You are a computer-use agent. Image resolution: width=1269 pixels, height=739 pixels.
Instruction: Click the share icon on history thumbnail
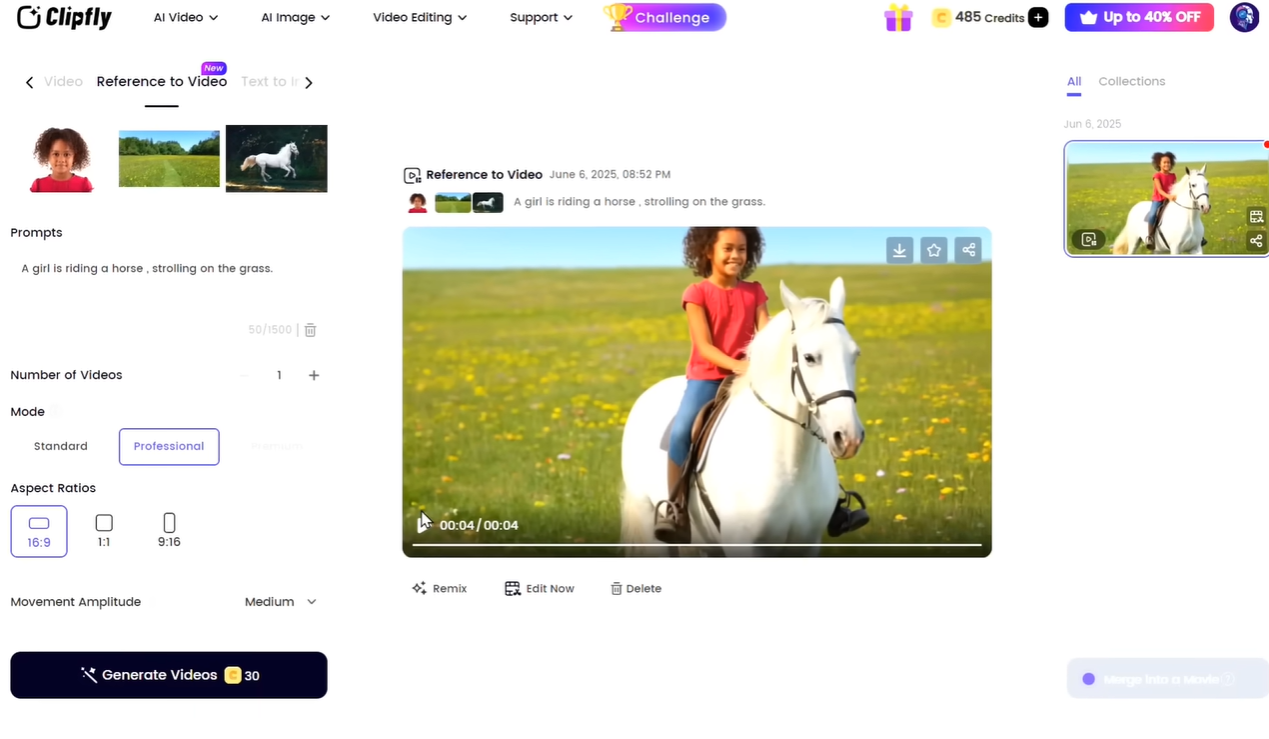1257,241
